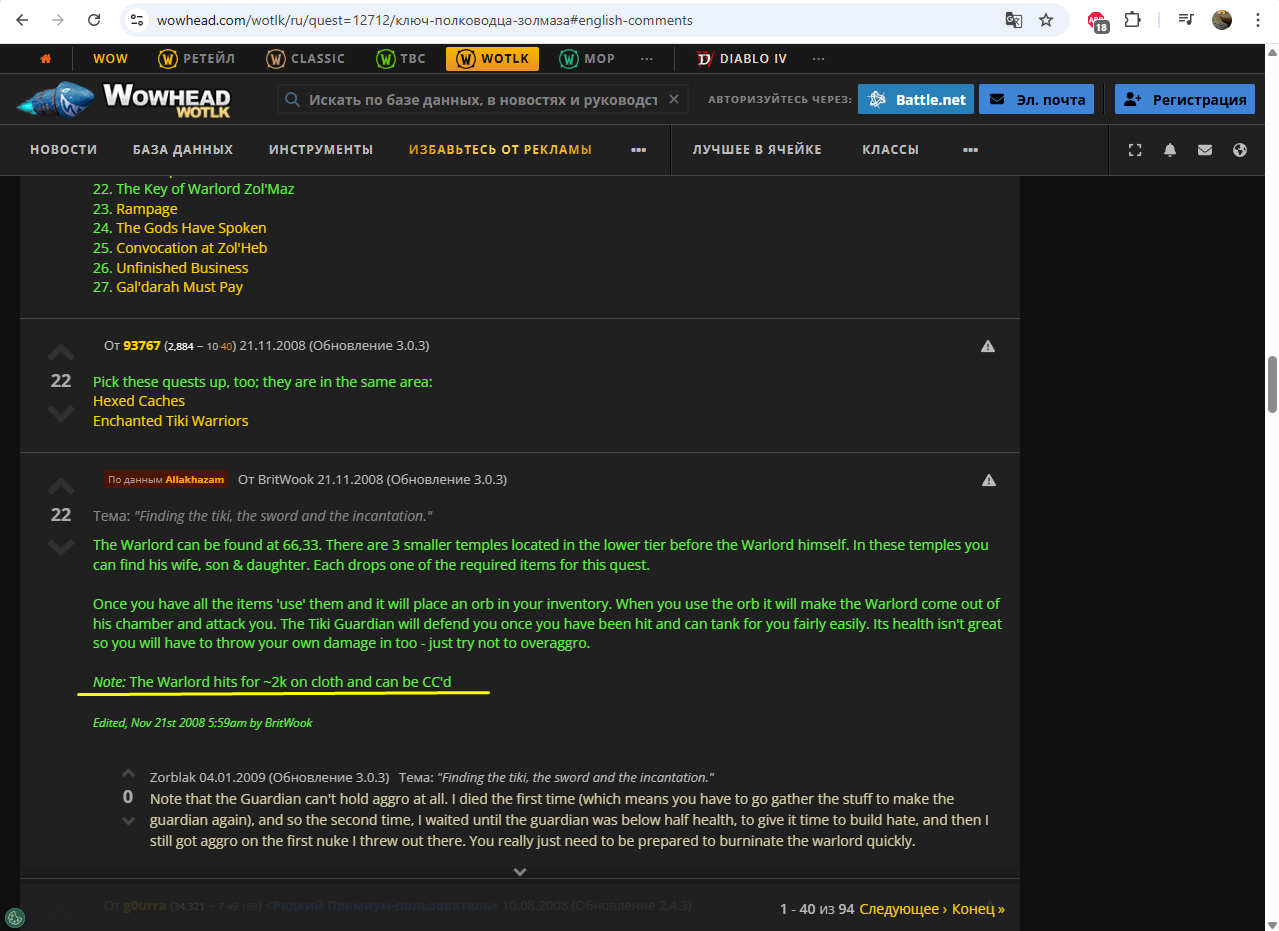Click the home icon in the top site bar
Image resolution: width=1279 pixels, height=931 pixels.
pyautogui.click(x=45, y=59)
